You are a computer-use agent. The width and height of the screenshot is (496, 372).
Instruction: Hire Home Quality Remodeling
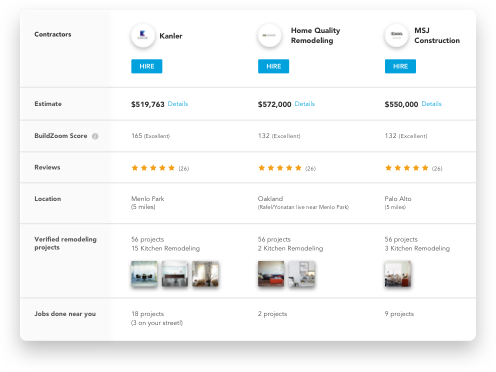[x=273, y=66]
